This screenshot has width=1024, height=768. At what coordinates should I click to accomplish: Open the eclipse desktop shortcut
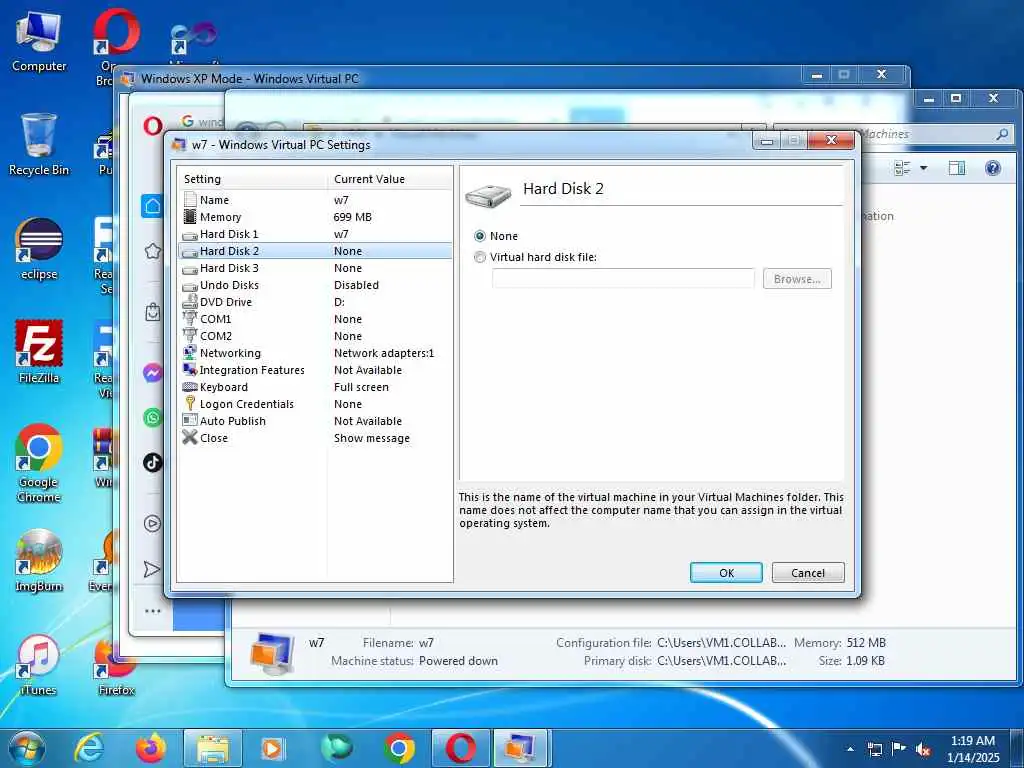(39, 248)
